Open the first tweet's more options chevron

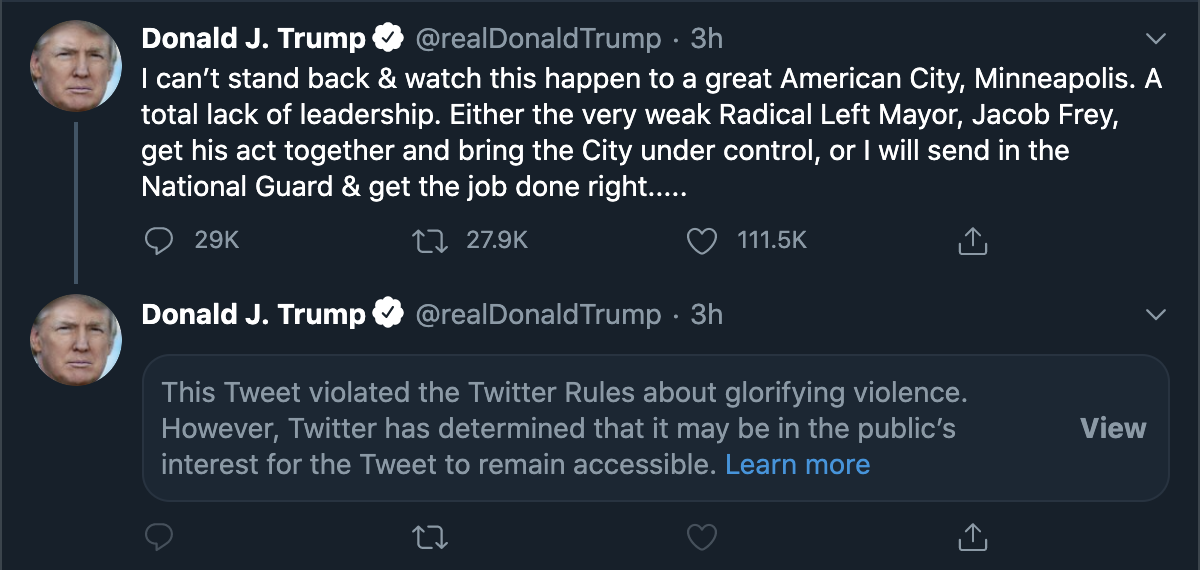tap(1155, 39)
